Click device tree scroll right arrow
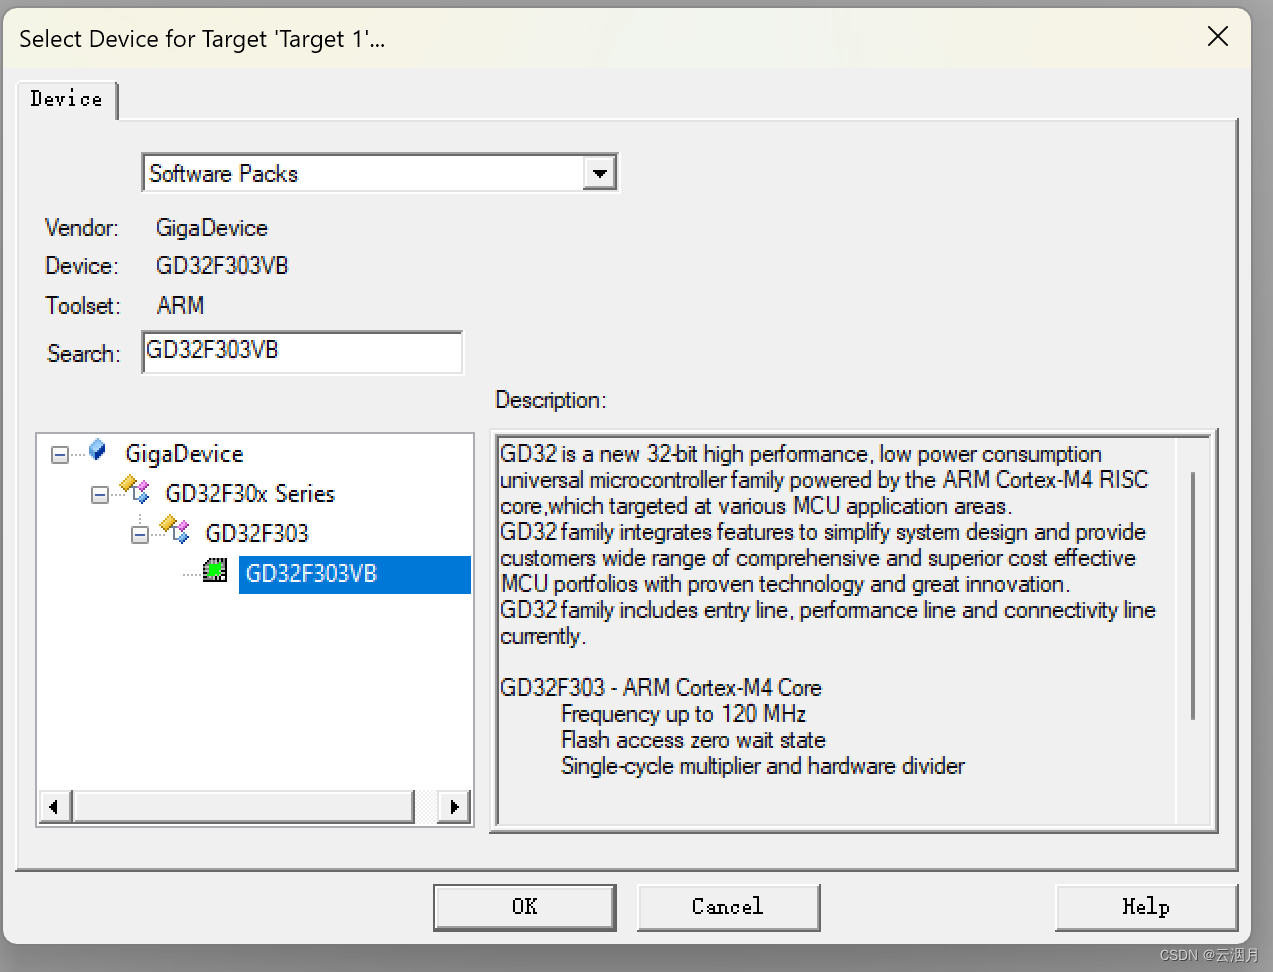This screenshot has height=972, width=1273. [455, 807]
